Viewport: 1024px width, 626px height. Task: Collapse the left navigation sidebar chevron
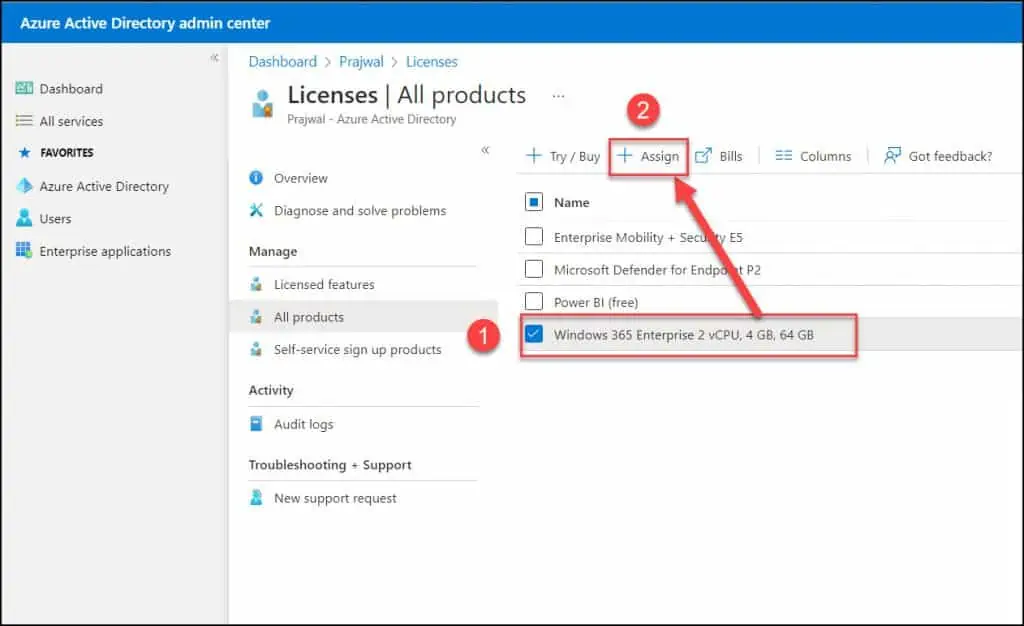(x=214, y=58)
